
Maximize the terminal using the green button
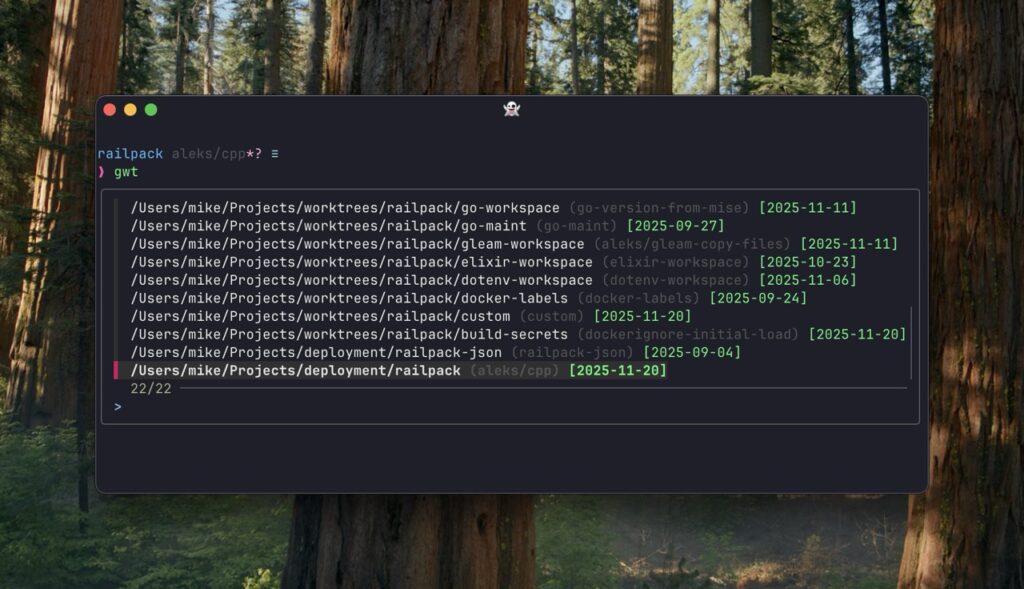click(151, 110)
